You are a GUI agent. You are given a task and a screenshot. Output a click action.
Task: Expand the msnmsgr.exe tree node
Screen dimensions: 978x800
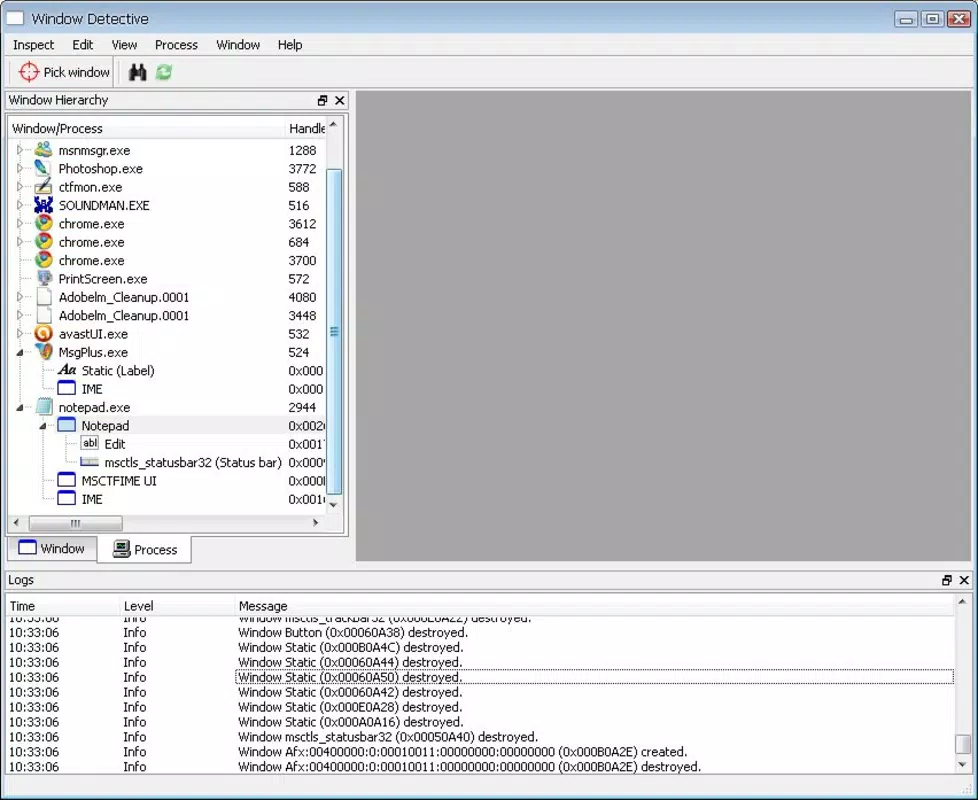click(20, 150)
